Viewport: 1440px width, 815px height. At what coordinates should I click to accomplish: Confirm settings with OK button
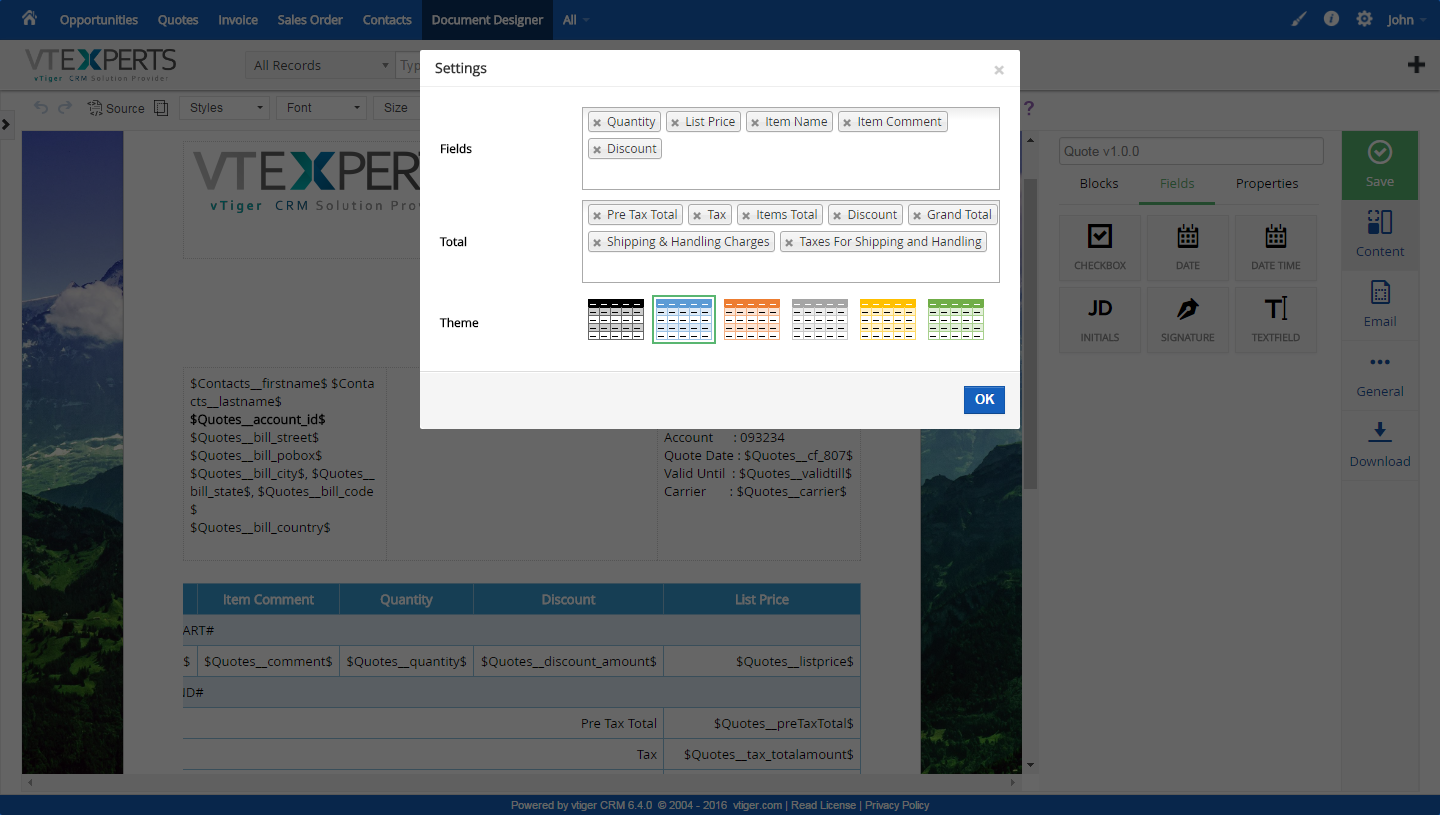984,399
